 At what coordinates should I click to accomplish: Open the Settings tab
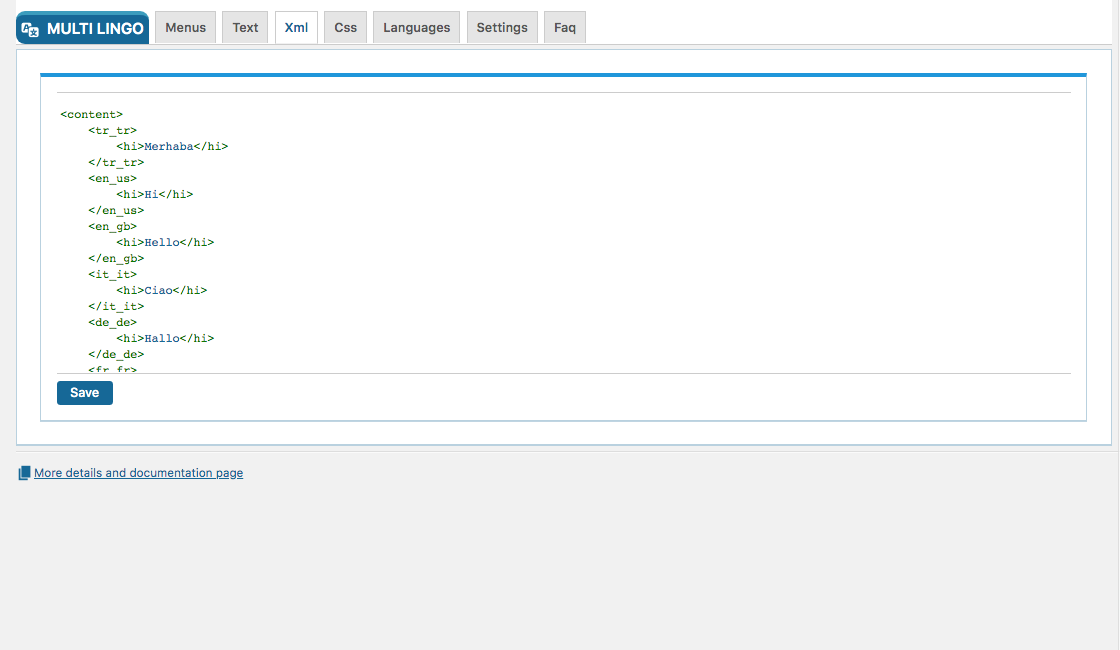(x=502, y=27)
